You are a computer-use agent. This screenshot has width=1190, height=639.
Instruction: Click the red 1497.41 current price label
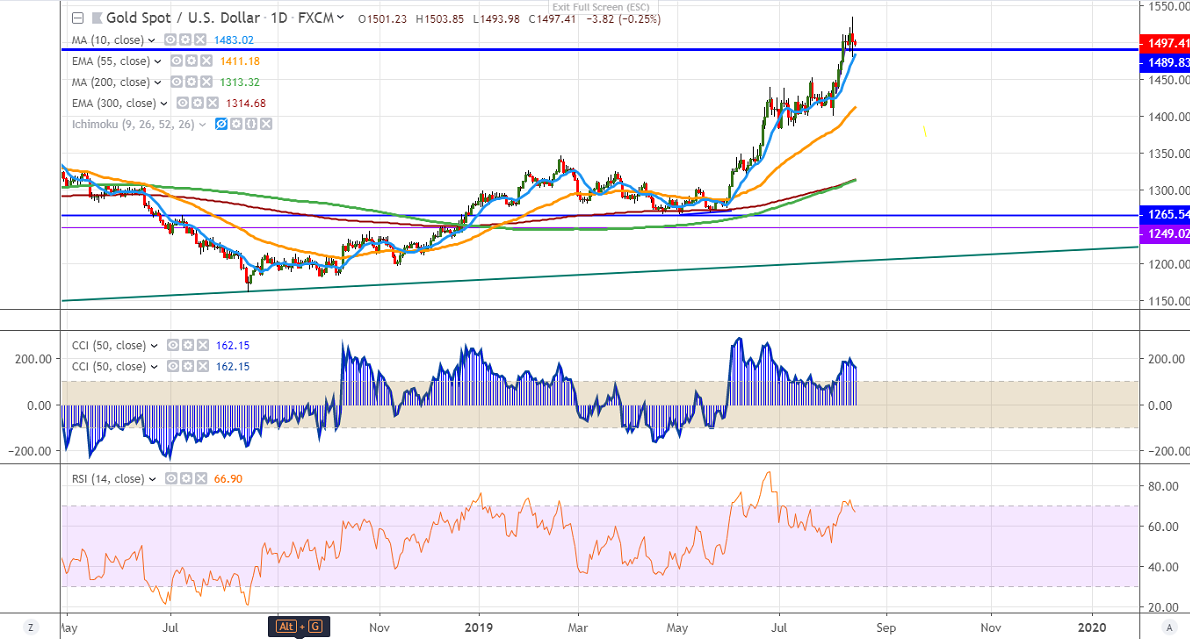tap(1165, 43)
